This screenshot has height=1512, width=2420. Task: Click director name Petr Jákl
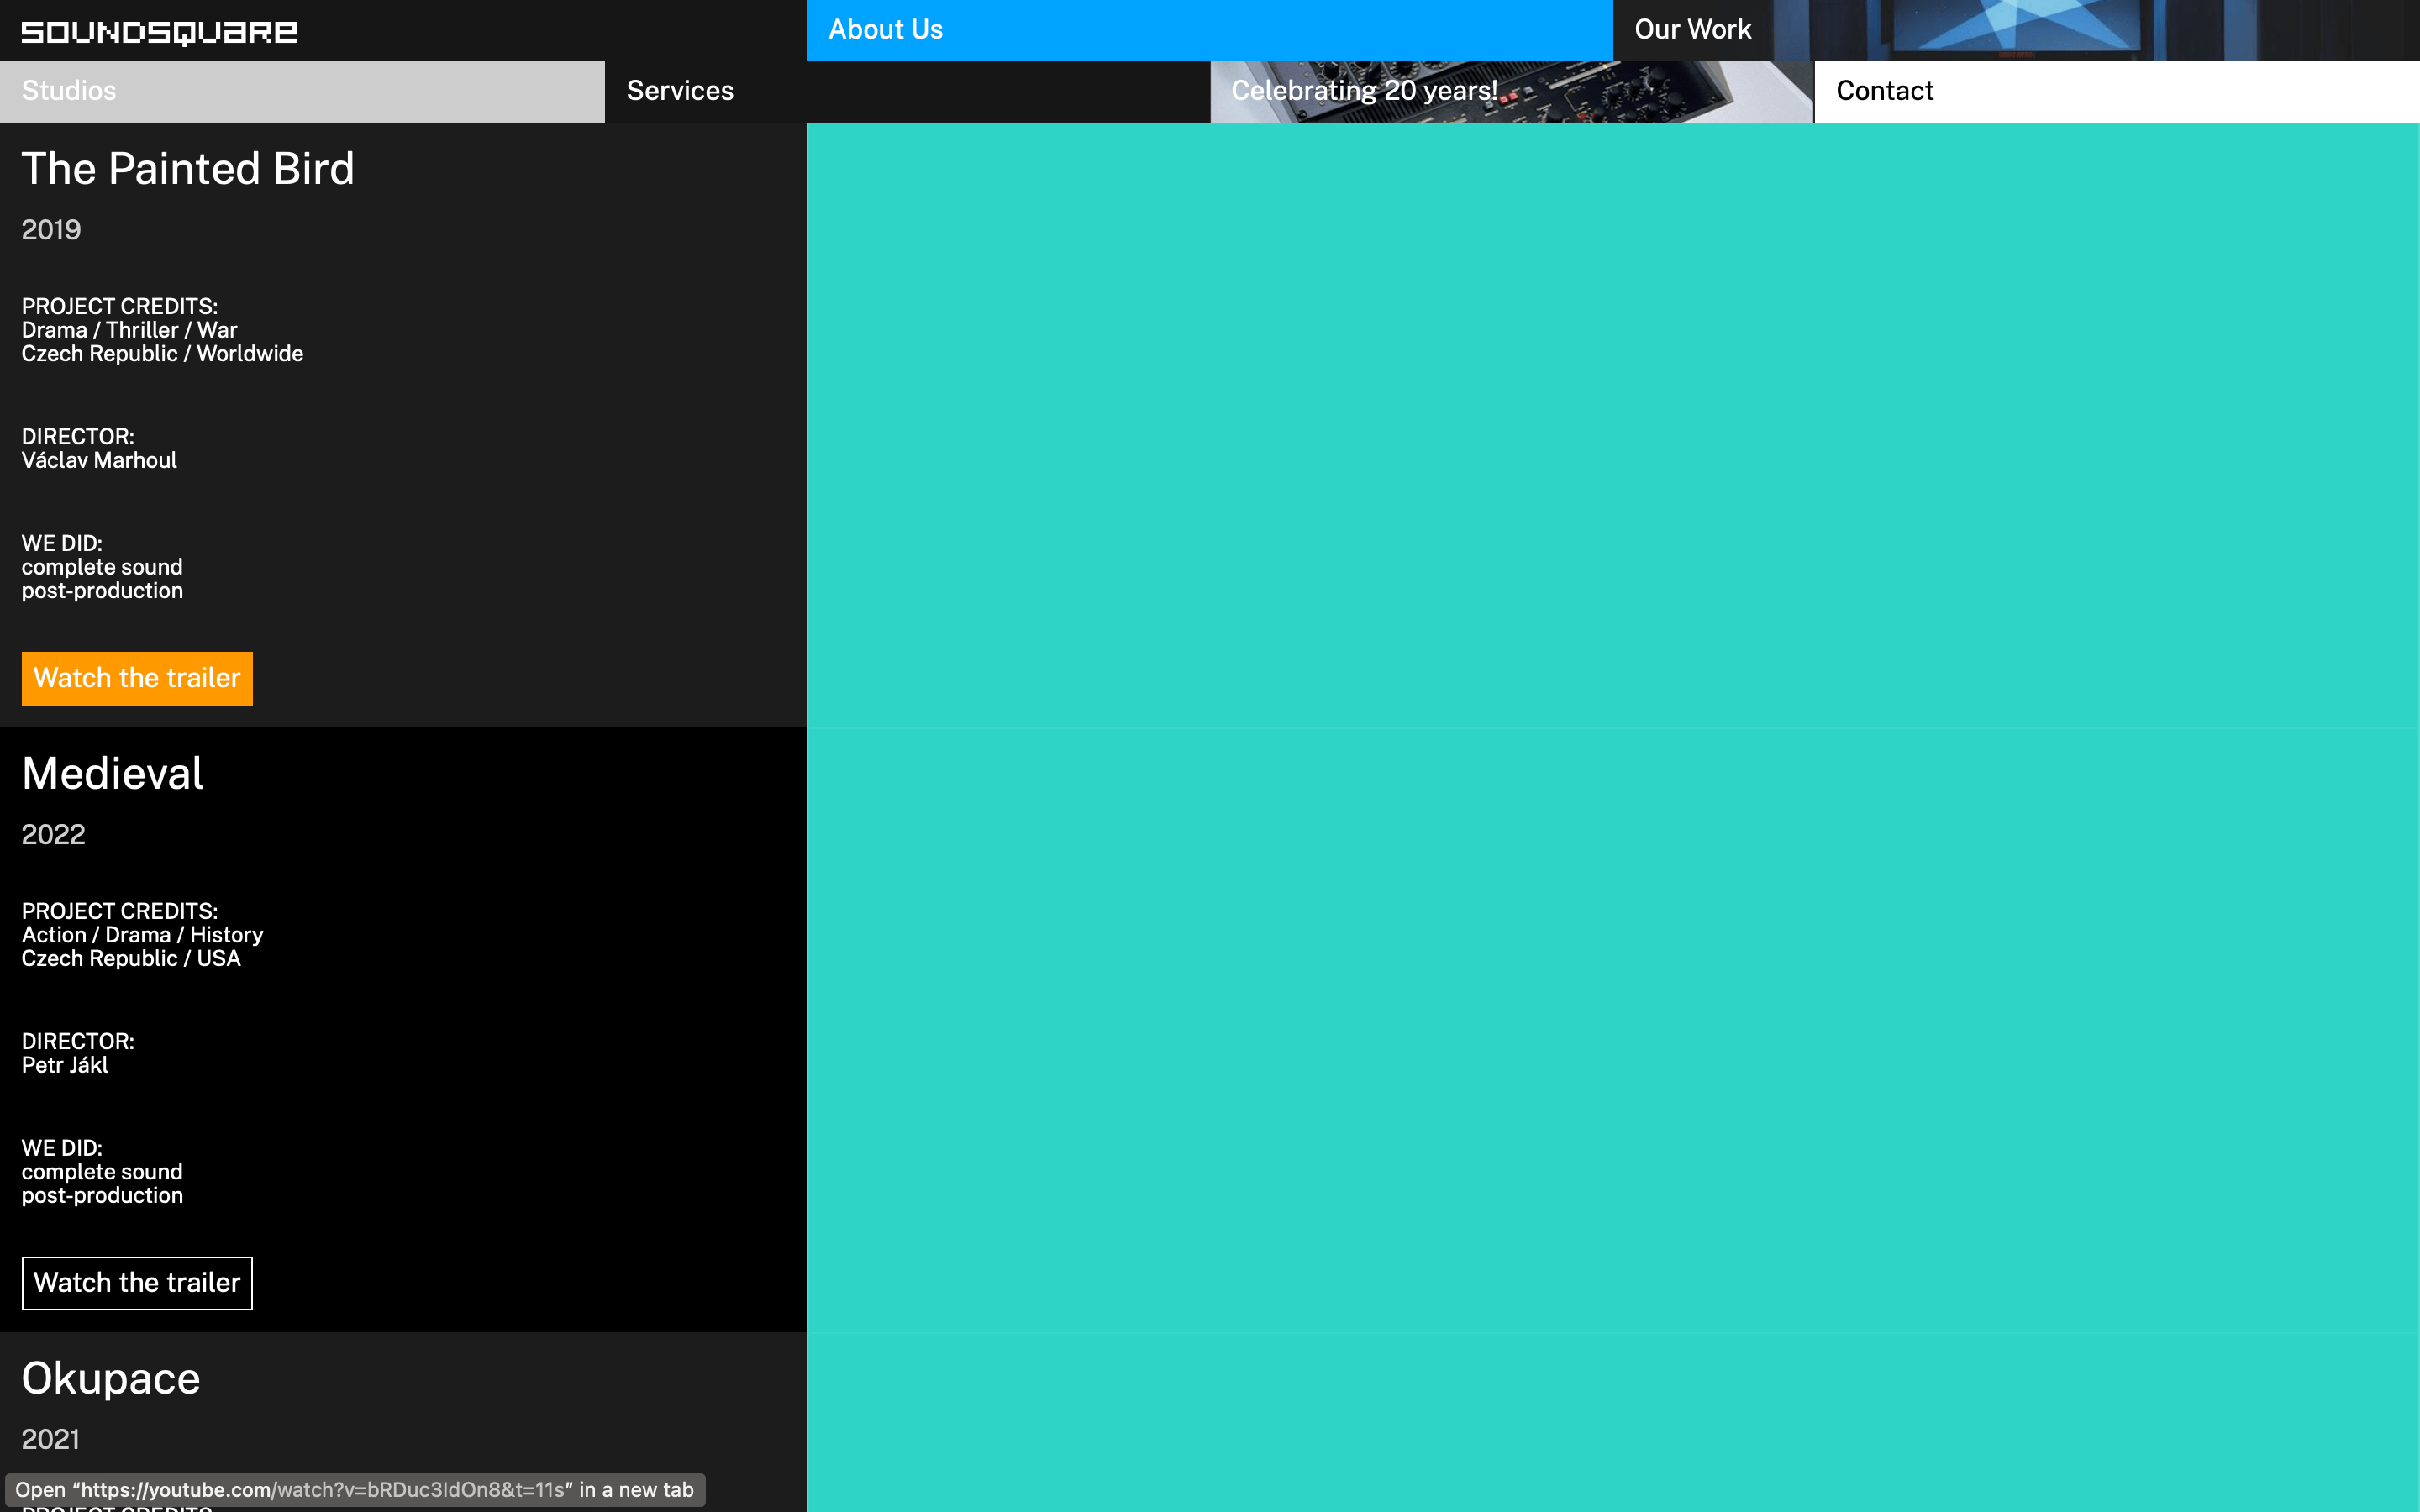click(x=65, y=1066)
